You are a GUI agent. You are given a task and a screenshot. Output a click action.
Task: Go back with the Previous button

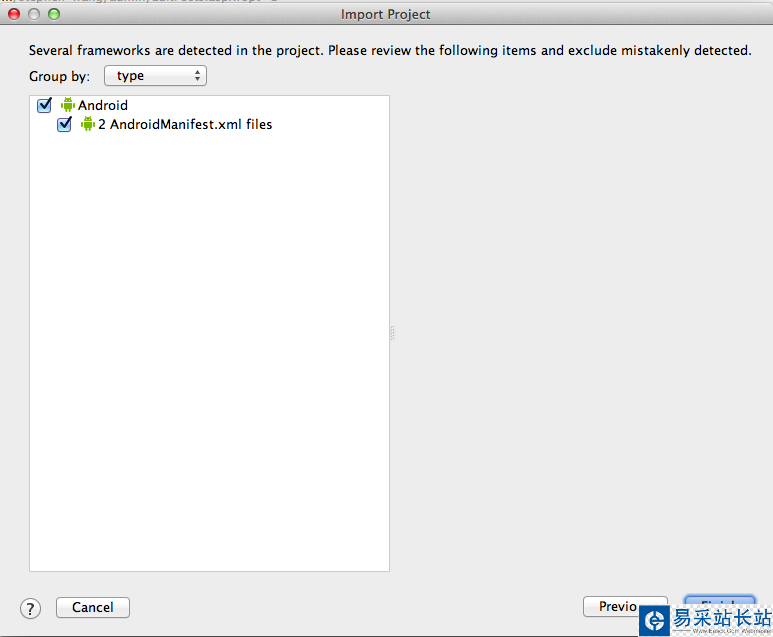pos(618,607)
